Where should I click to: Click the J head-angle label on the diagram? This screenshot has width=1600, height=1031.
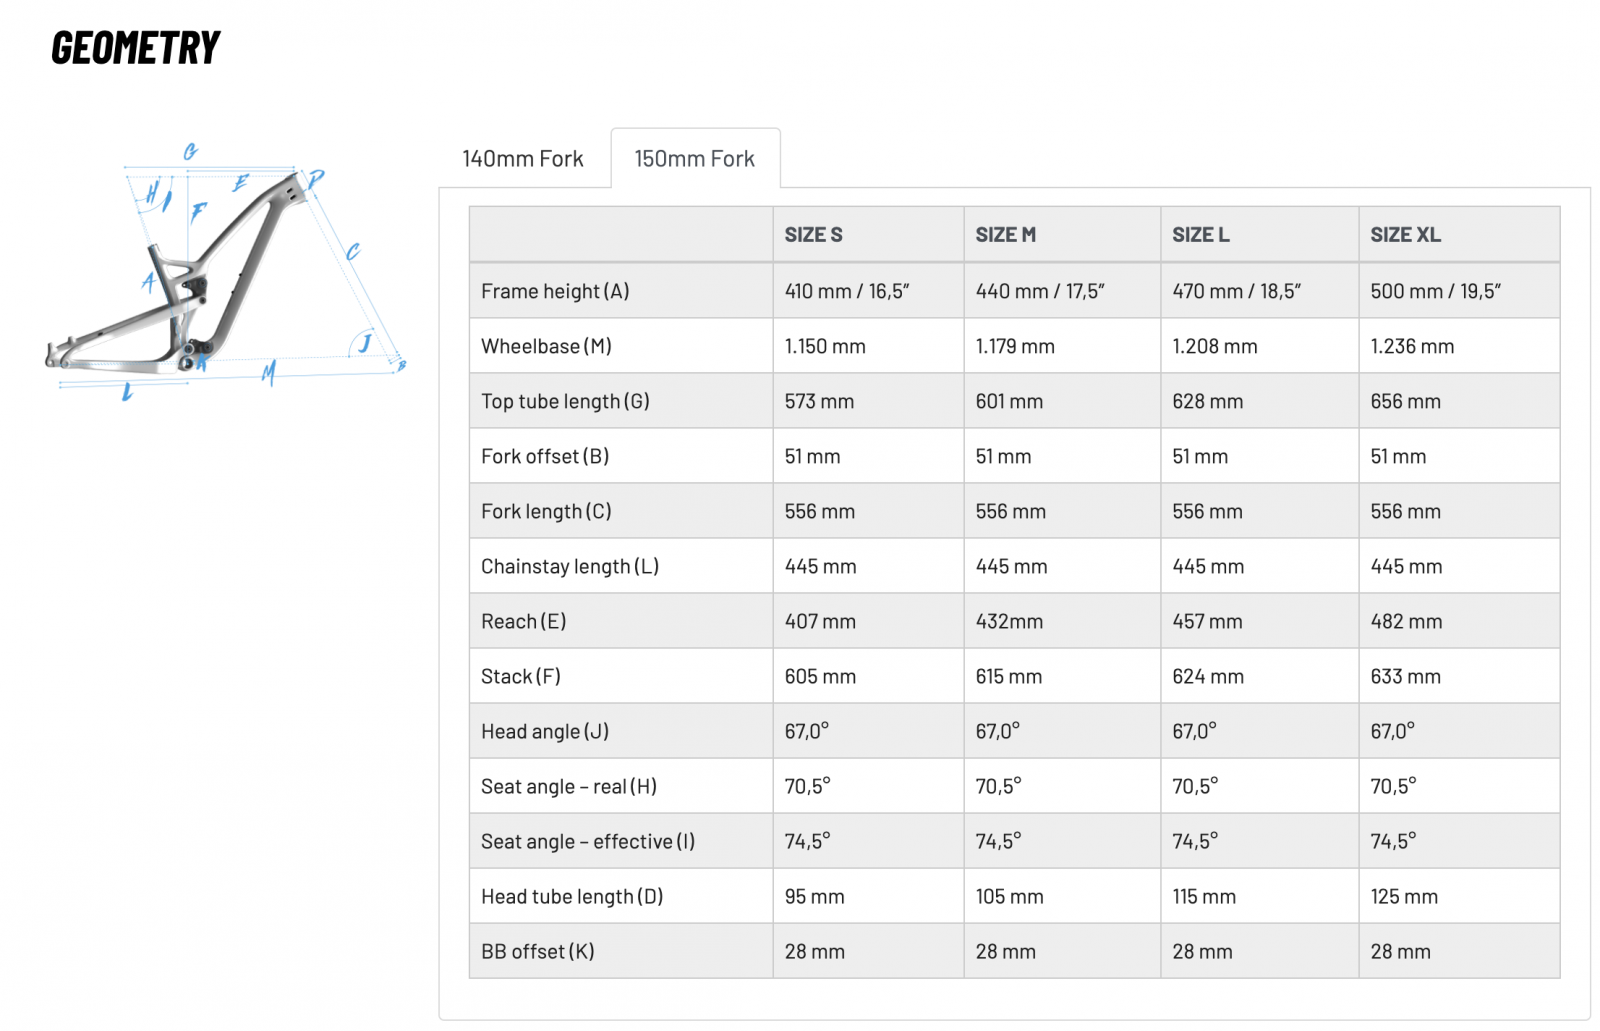[x=365, y=343]
